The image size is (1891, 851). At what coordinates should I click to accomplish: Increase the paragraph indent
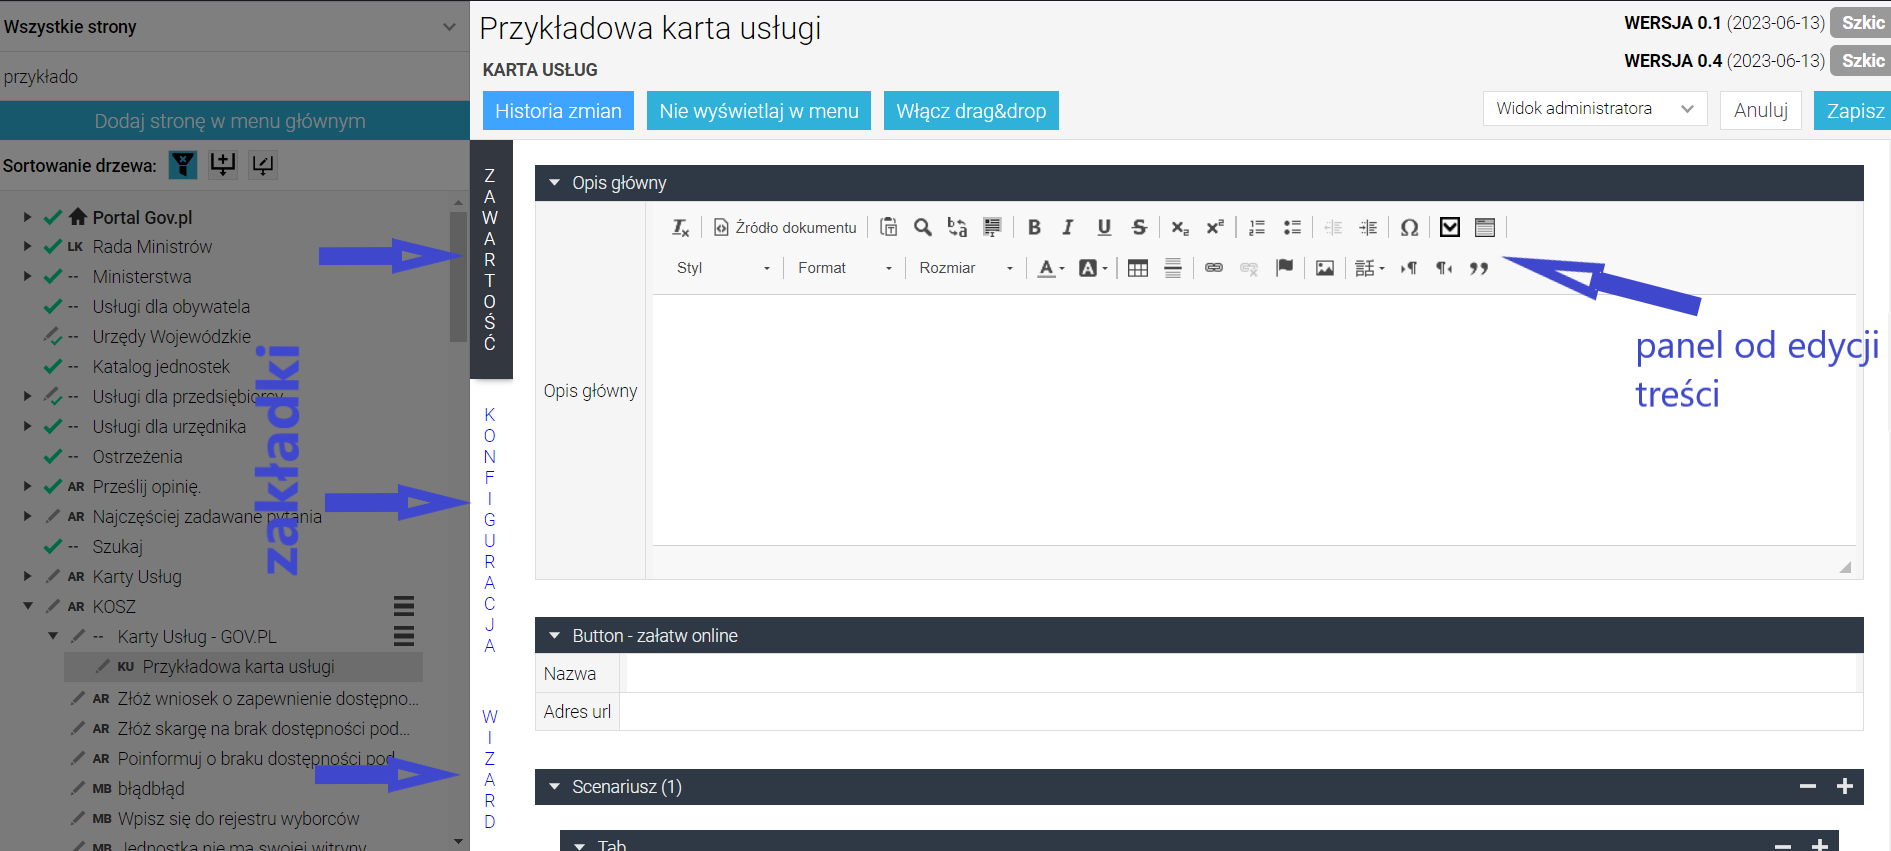(x=1368, y=228)
